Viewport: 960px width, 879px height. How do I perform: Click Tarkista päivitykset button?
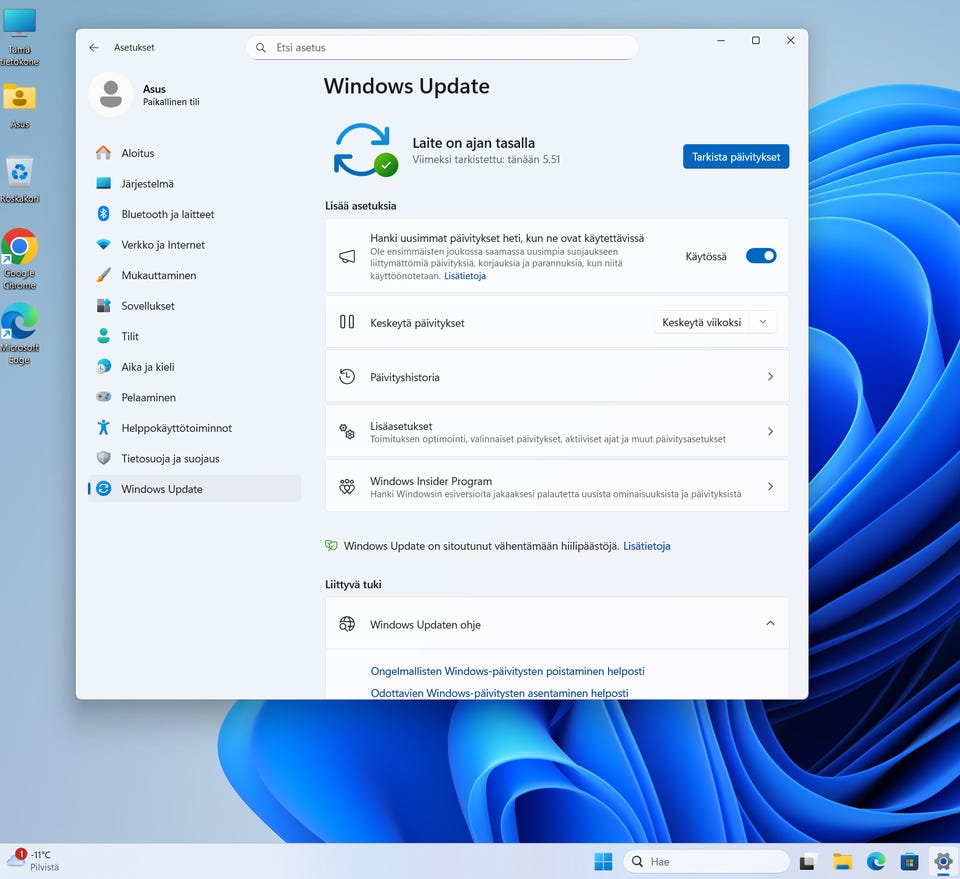736,157
